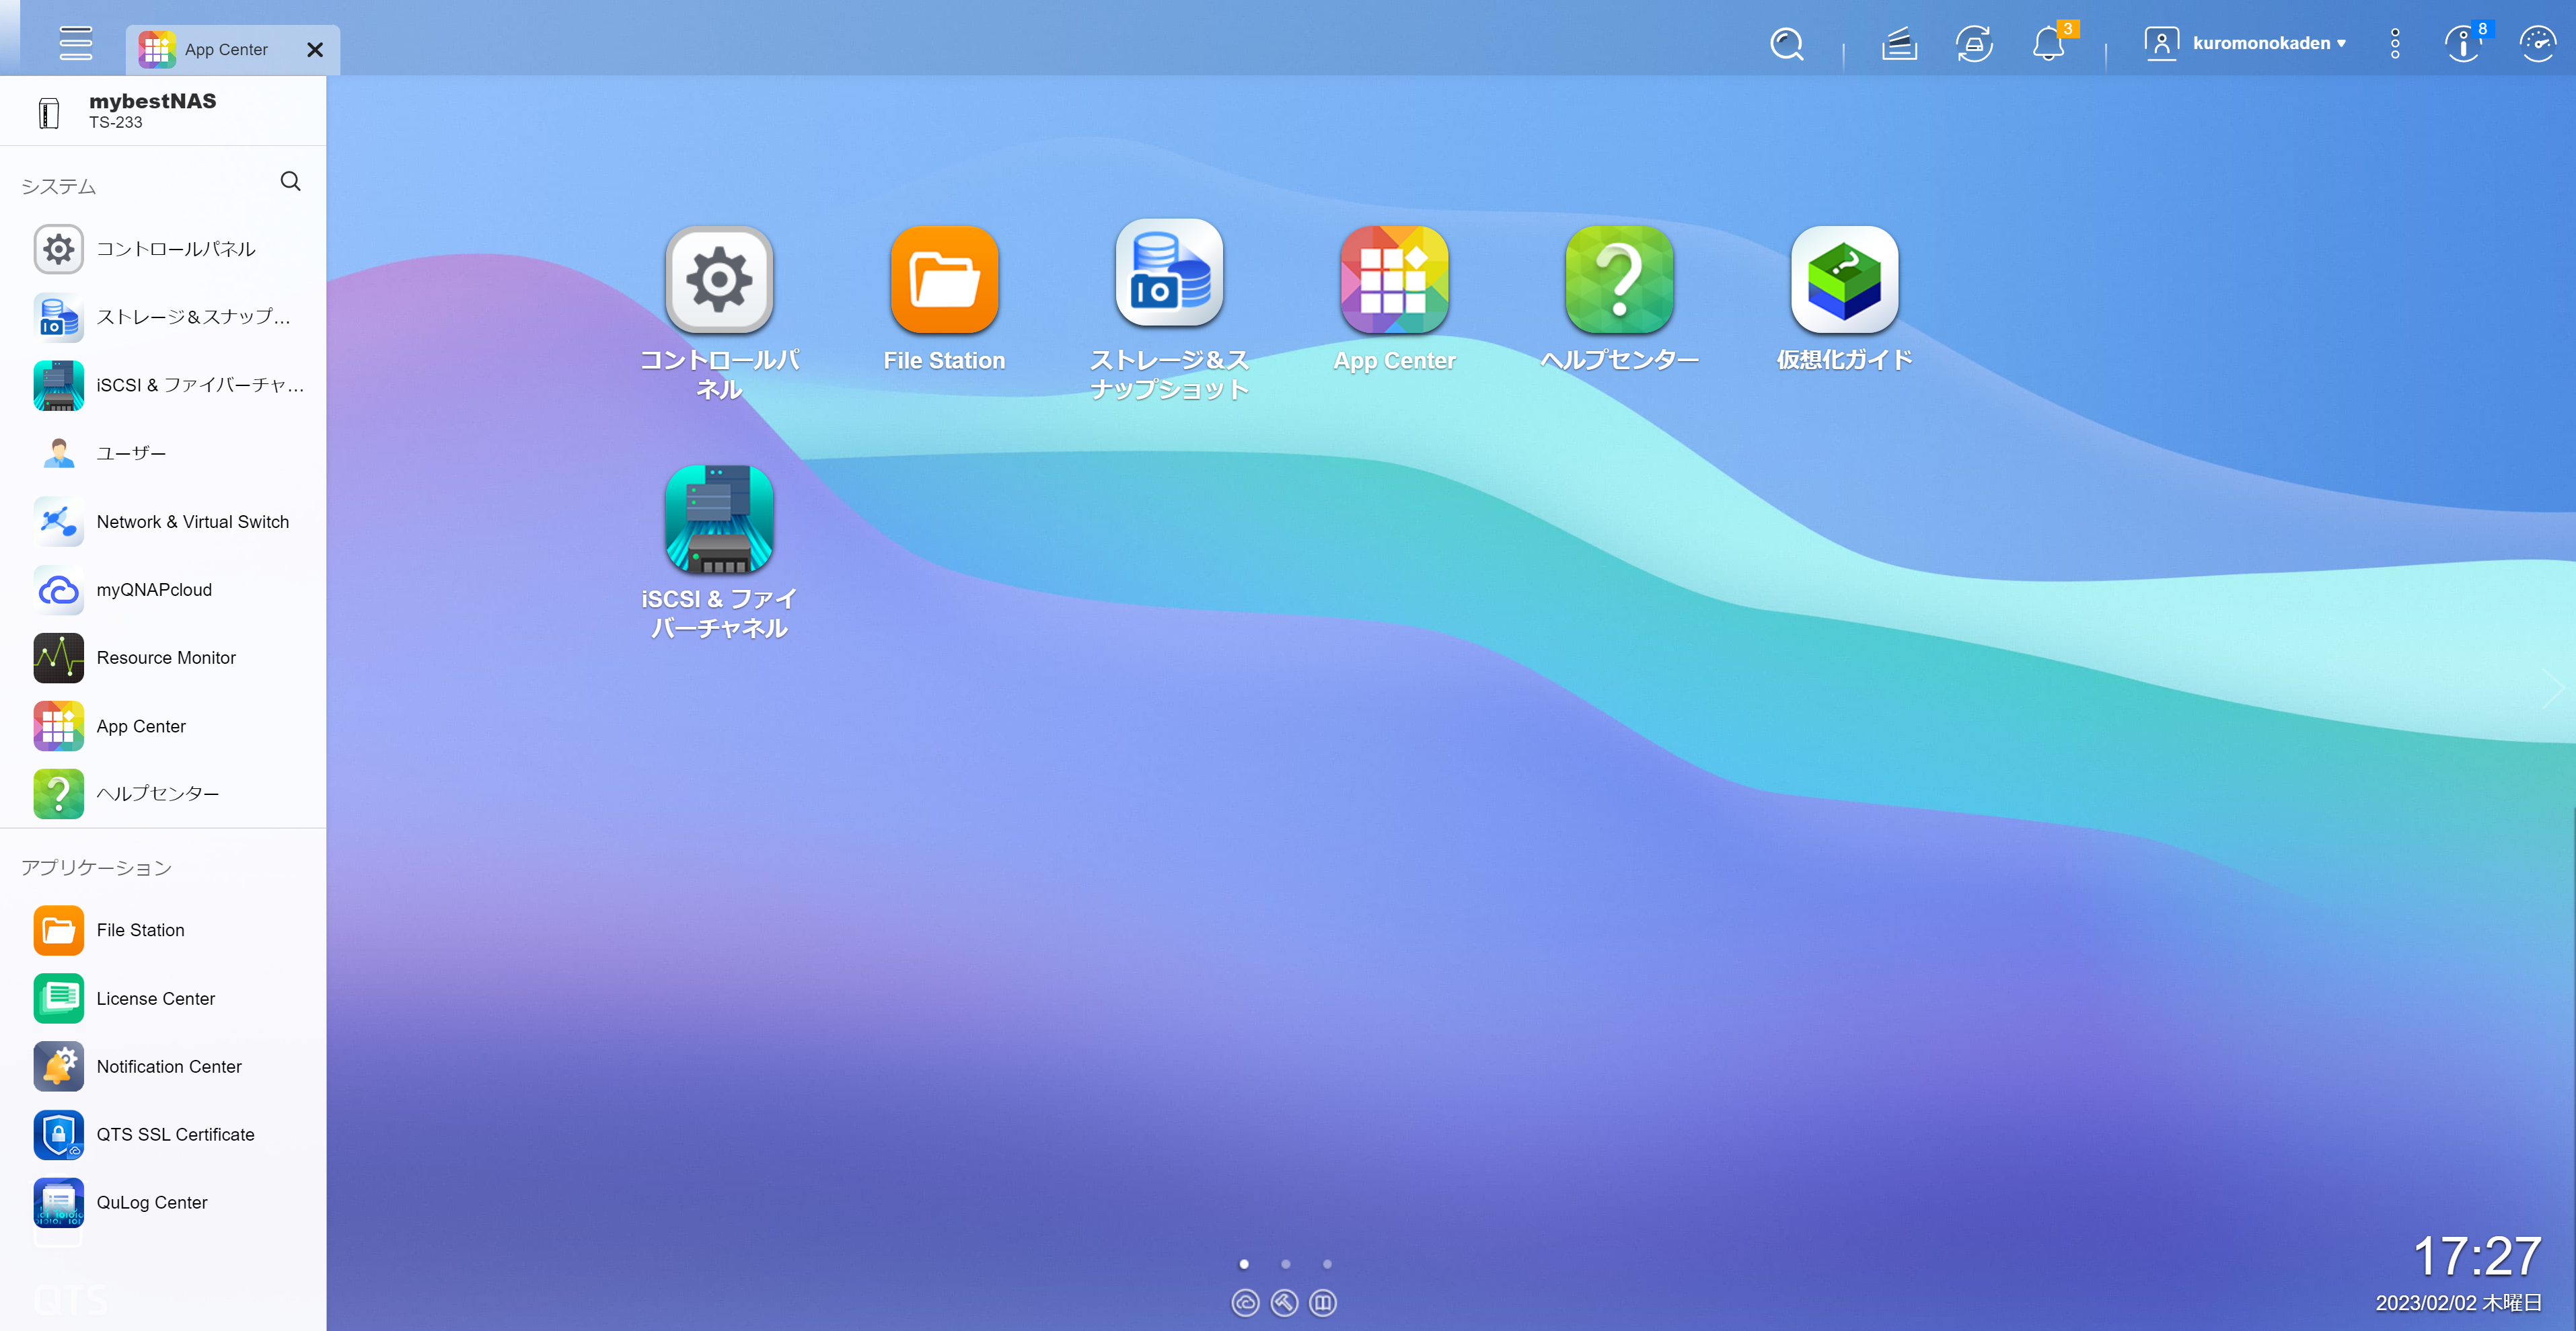Open background tasks icon in top bar

(x=1898, y=44)
